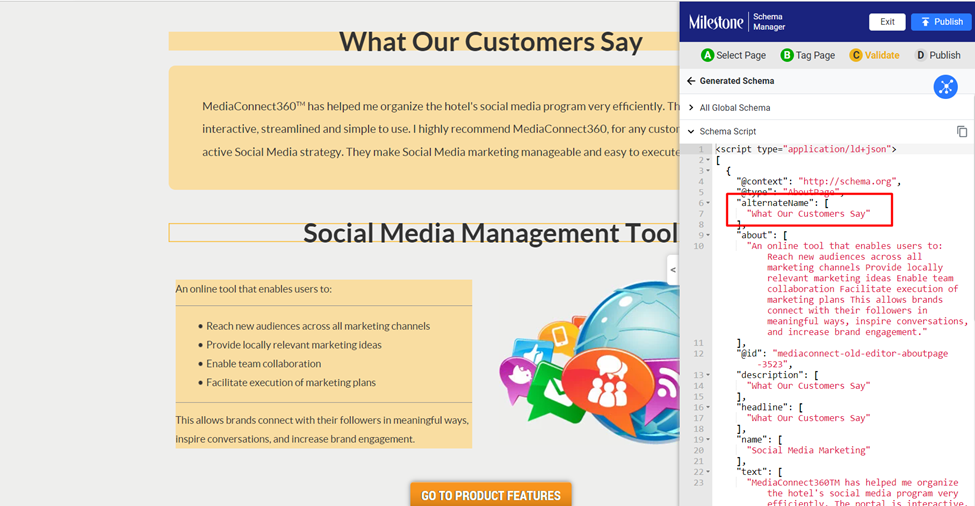Screen dimensions: 975x506
Task: Open the Select Page step tab
Action: point(733,55)
